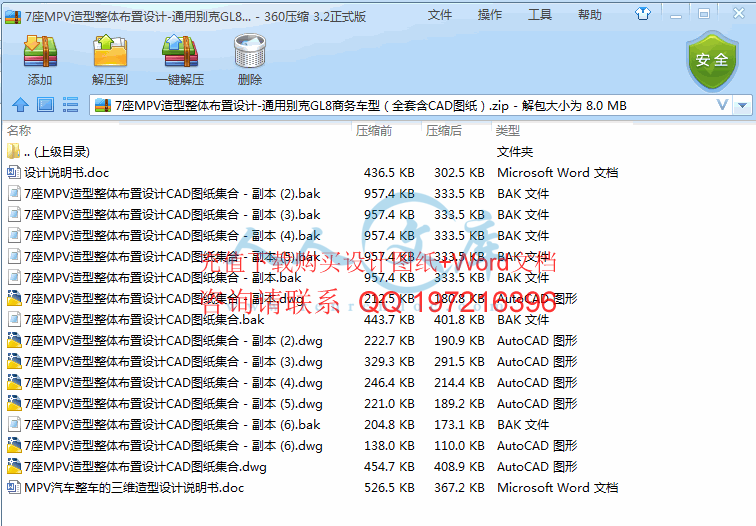
Task: Click the 329.3 KB size cell
Action: (389, 362)
